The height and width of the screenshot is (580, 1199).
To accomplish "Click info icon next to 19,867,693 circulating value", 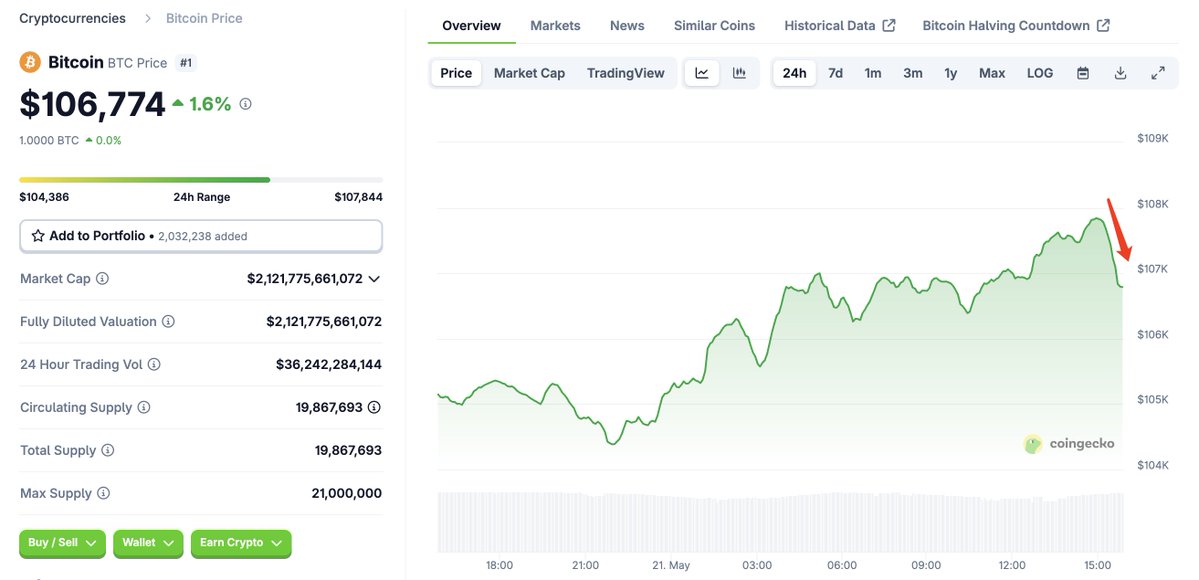I will pos(374,407).
